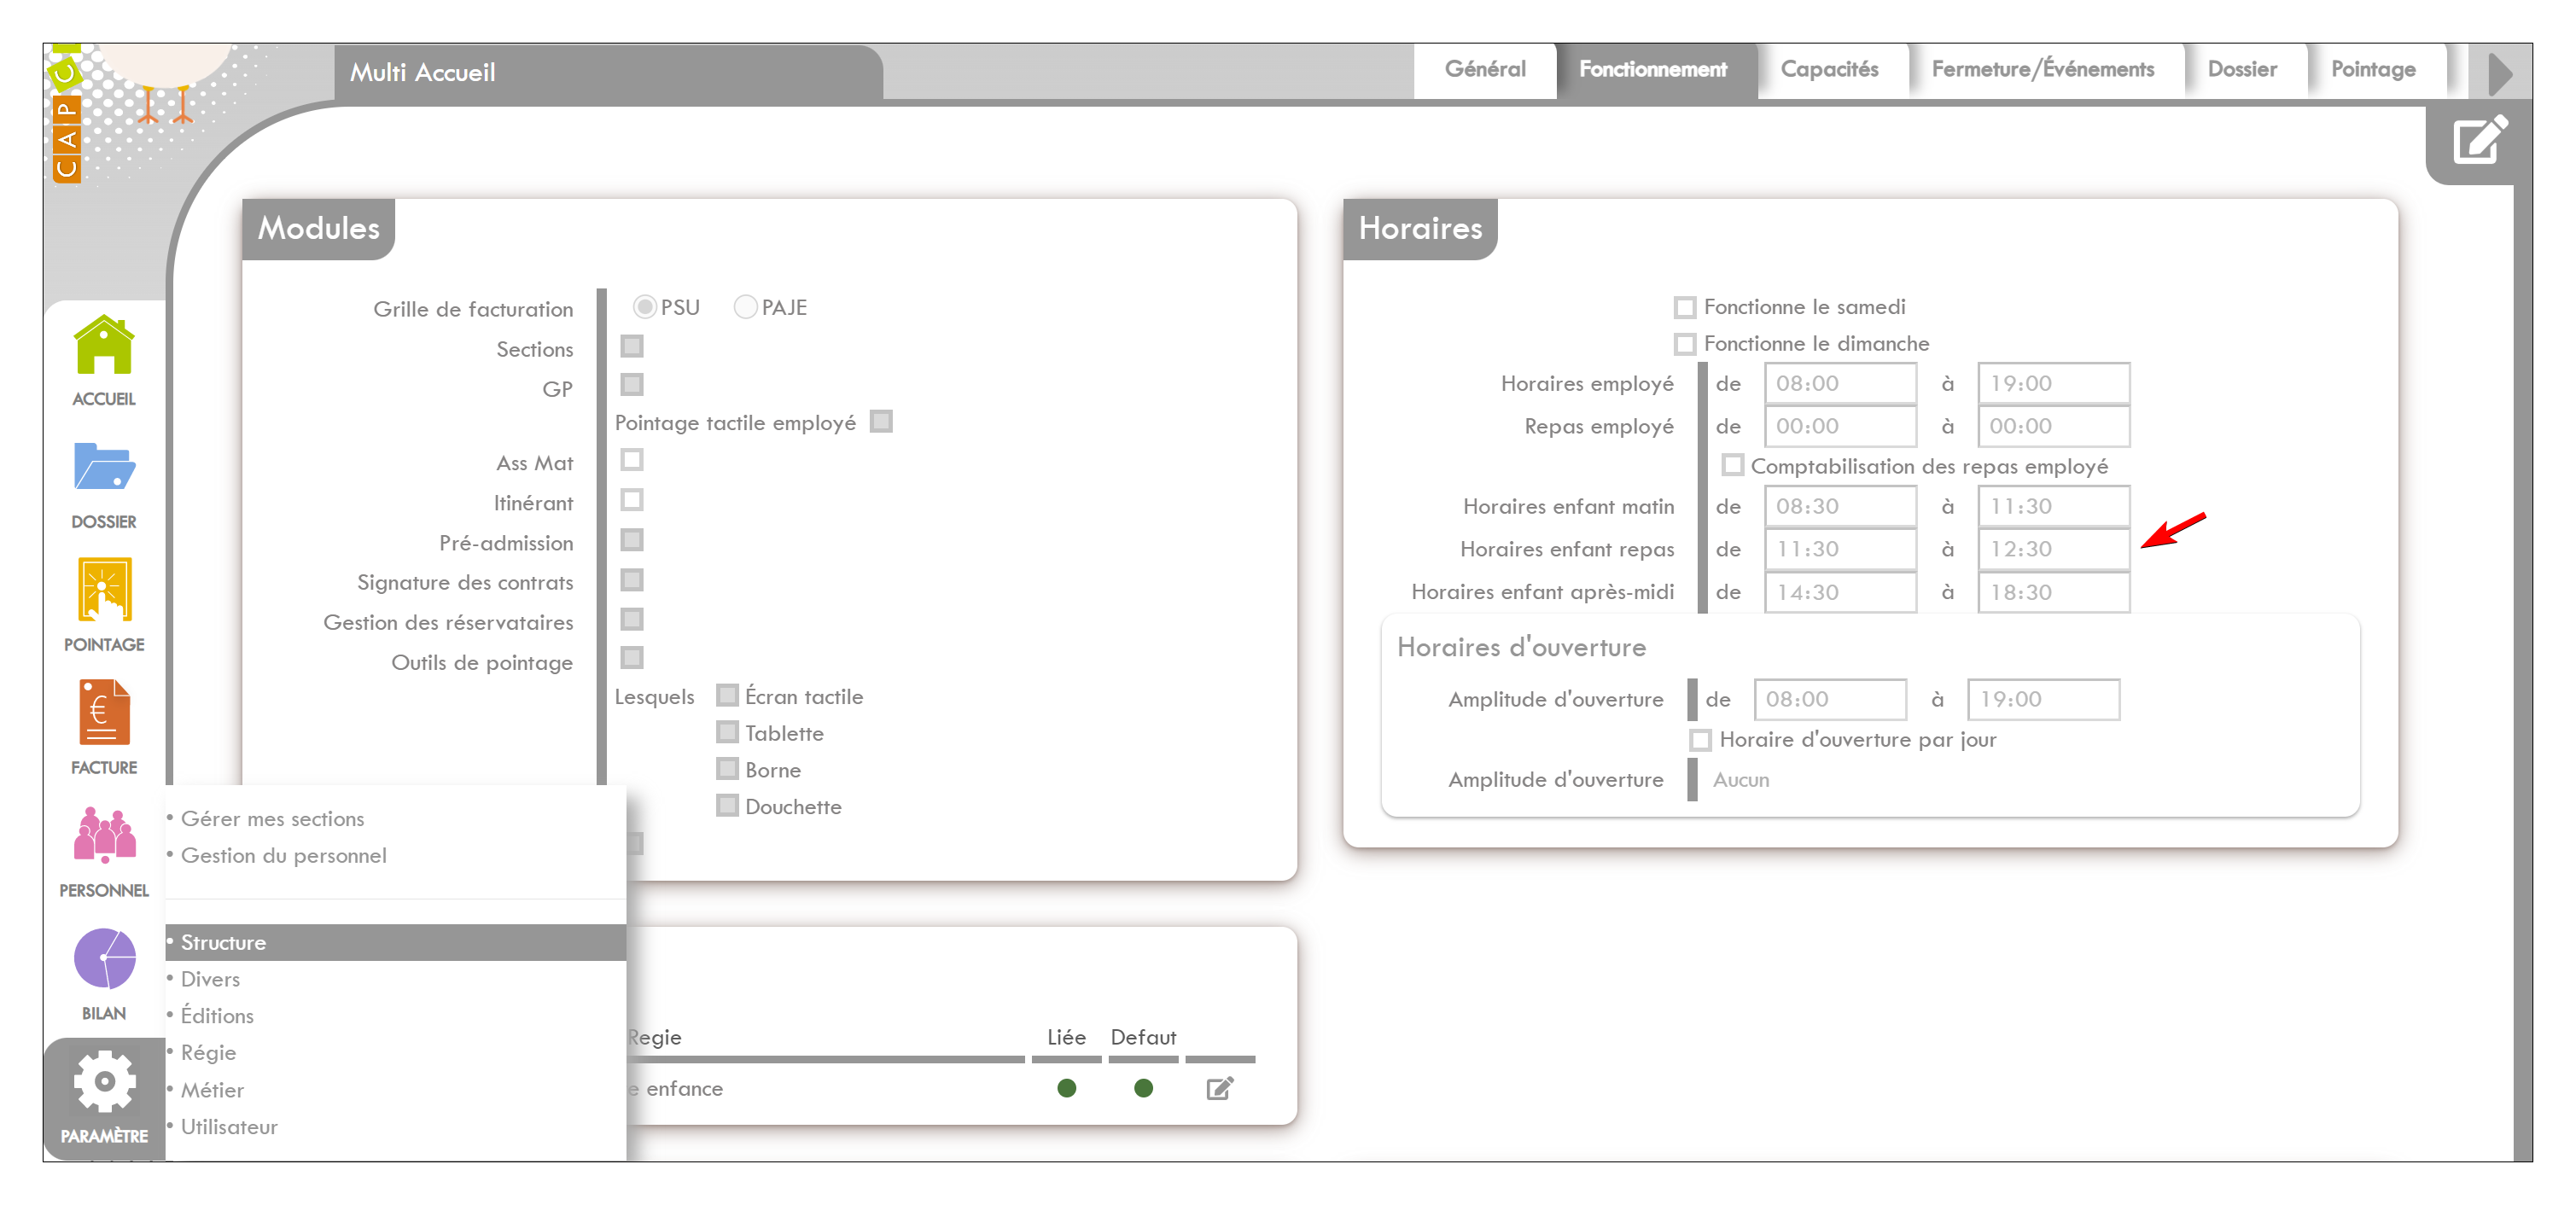Switch to the Général tab

[x=1484, y=69]
